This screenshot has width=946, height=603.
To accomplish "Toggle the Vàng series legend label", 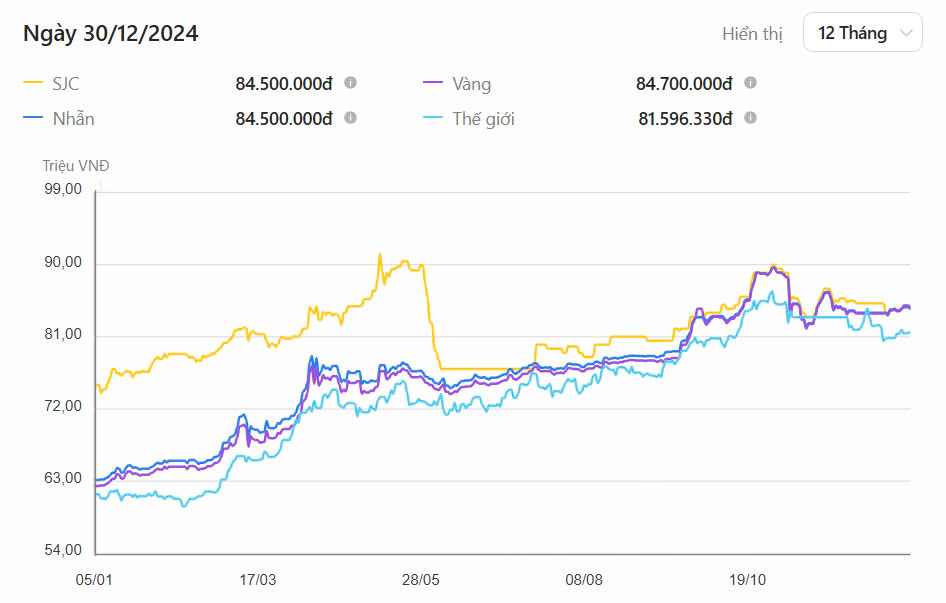I will click(471, 84).
